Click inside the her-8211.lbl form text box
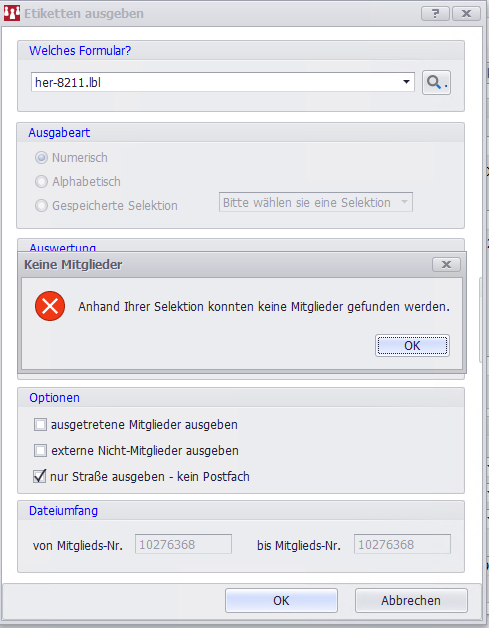Viewport: 489px width, 628px height. pos(216,82)
